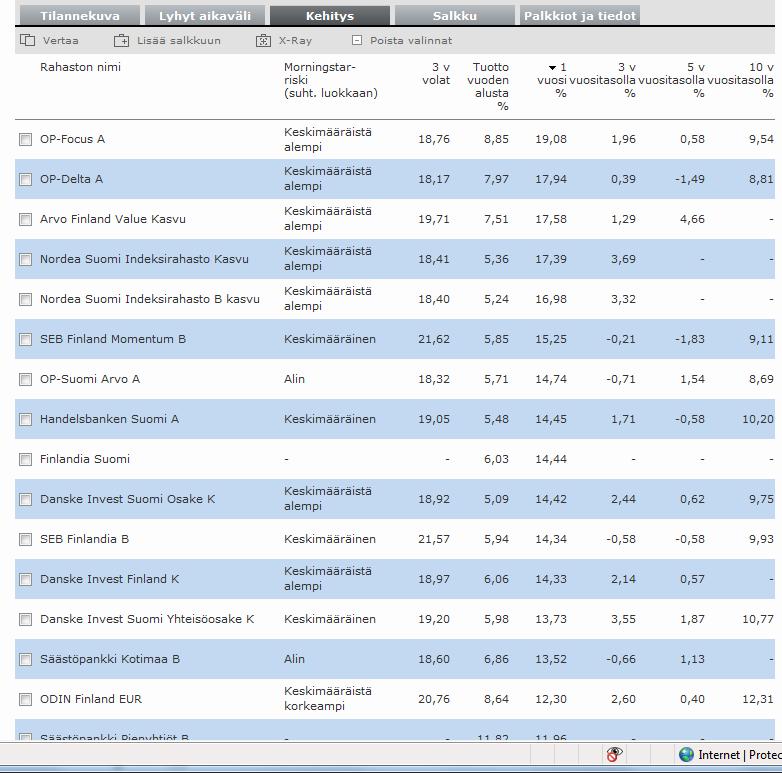The height and width of the screenshot is (773, 782).
Task: Click the Keskimääräistä korkeampi risk text
Action: coord(328,699)
